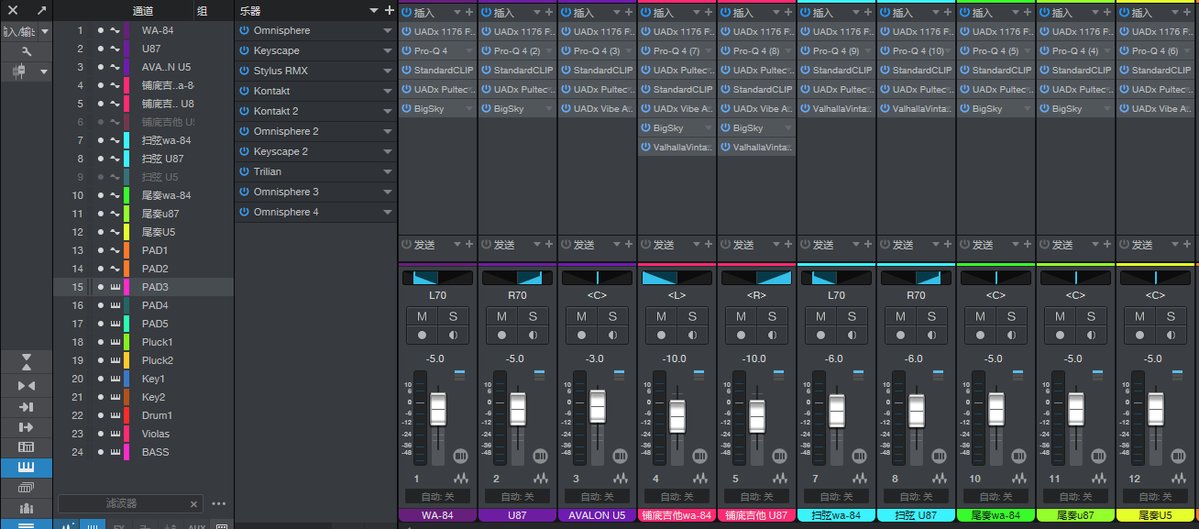The image size is (1199, 529).
Task: Bypass BigSky insert on WA-84 channel
Action: (x=406, y=109)
